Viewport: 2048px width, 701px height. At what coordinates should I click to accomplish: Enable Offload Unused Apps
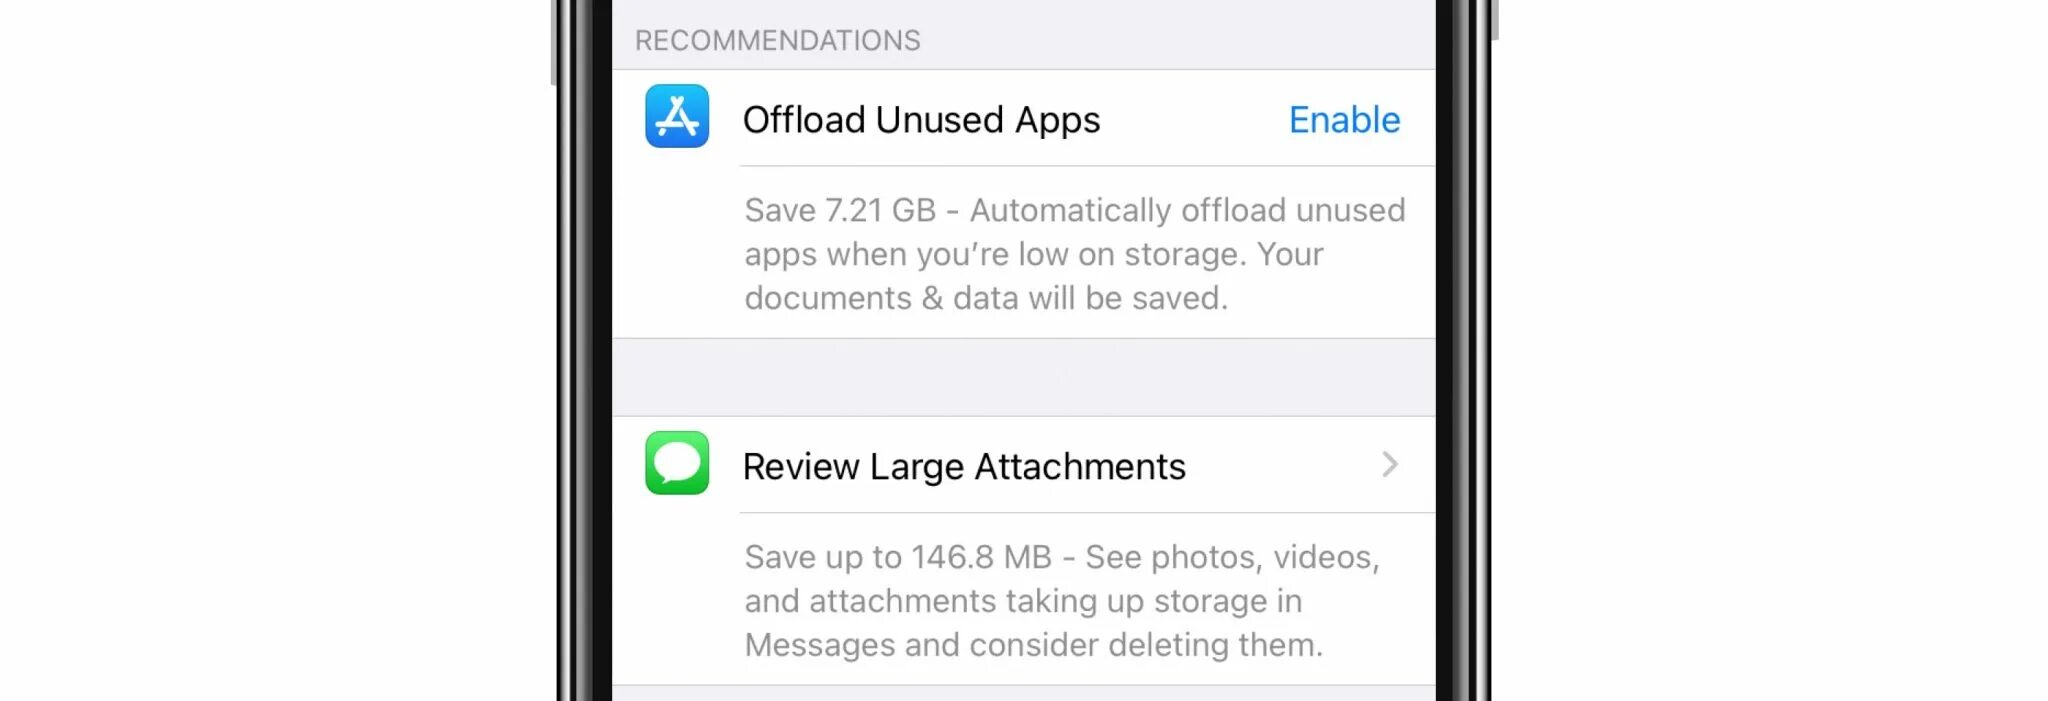tap(1344, 120)
